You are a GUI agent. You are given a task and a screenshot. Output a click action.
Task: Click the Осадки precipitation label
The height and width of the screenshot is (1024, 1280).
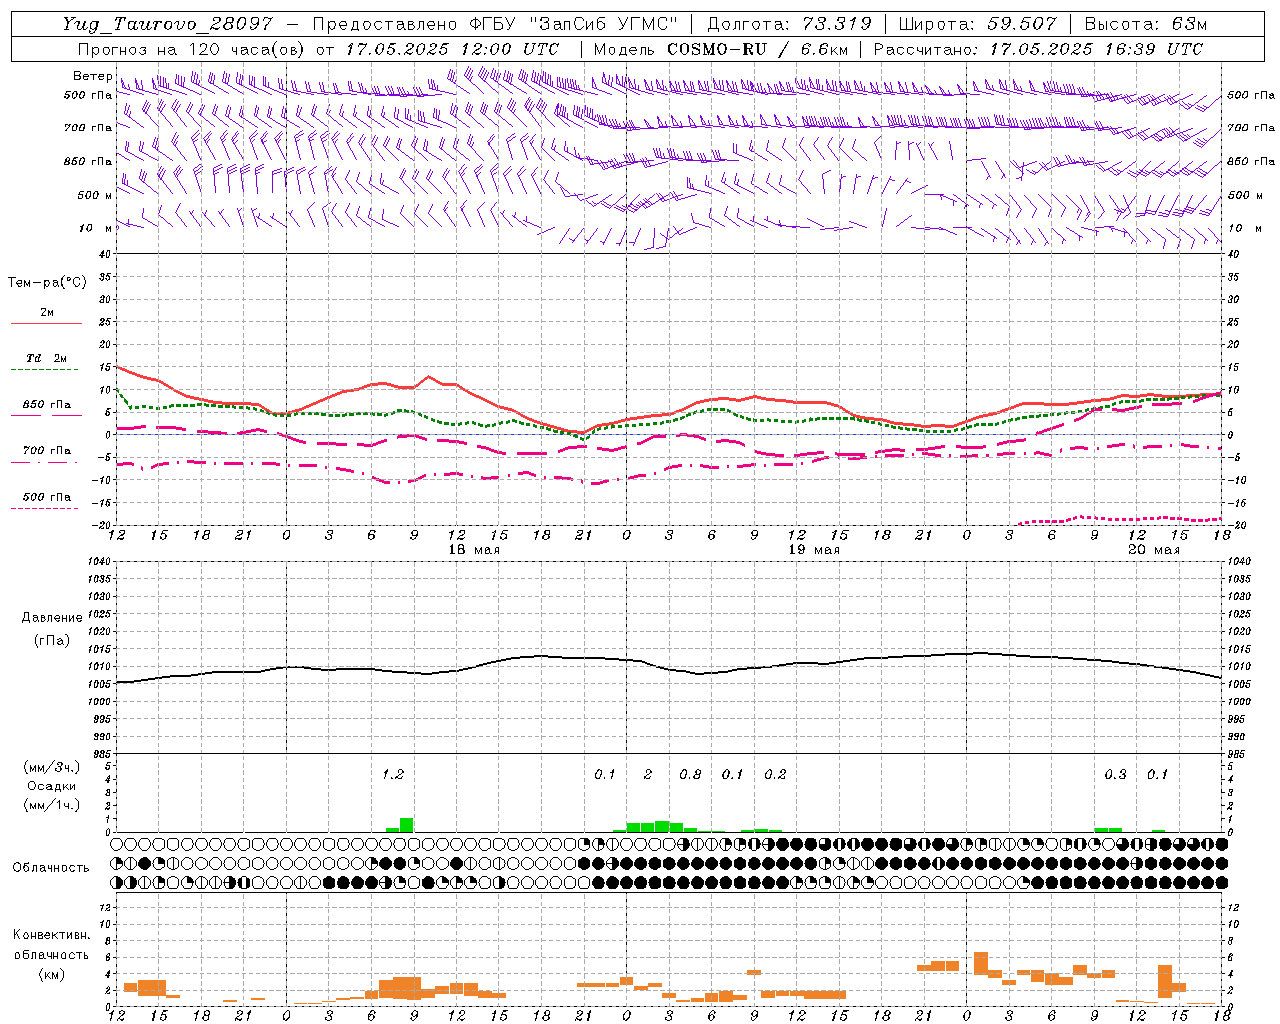[x=51, y=786]
